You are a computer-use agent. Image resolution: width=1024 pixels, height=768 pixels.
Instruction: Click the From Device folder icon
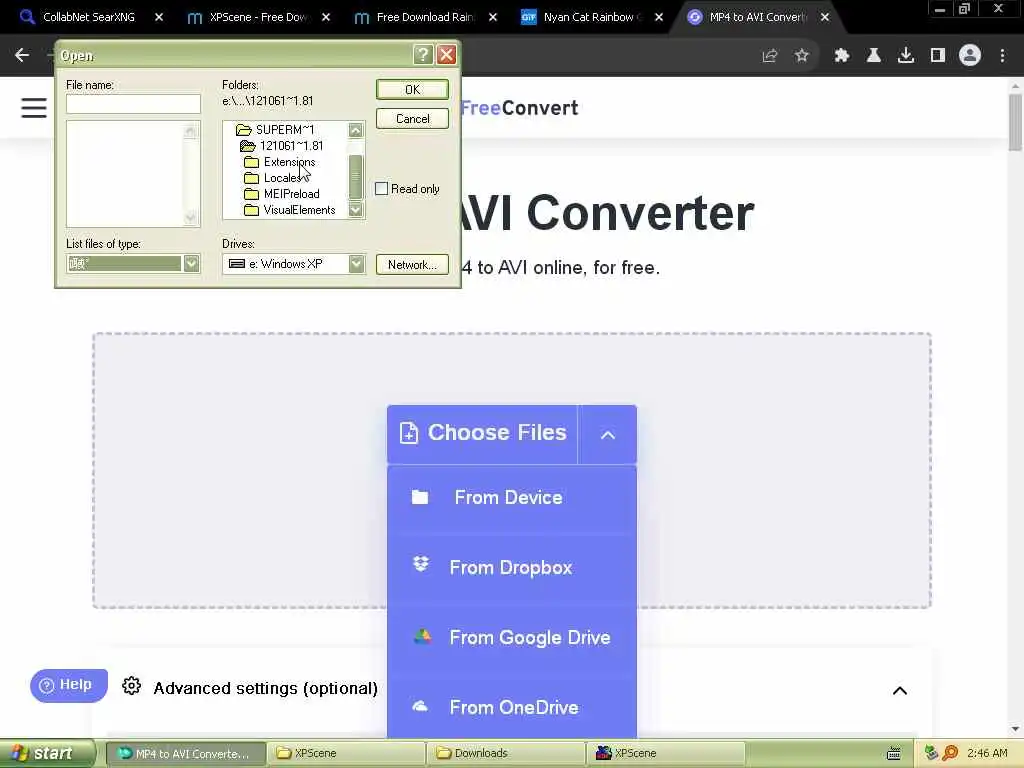pyautogui.click(x=420, y=498)
